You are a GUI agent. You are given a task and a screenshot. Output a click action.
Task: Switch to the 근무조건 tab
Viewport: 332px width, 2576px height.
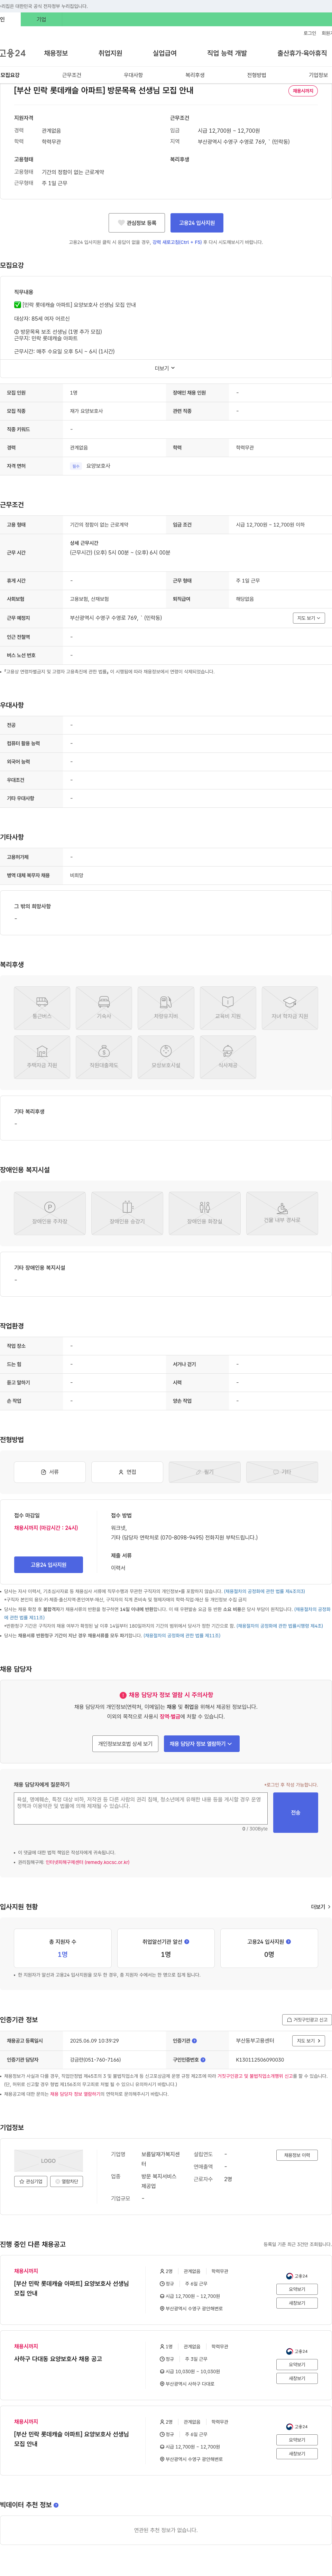[x=72, y=75]
